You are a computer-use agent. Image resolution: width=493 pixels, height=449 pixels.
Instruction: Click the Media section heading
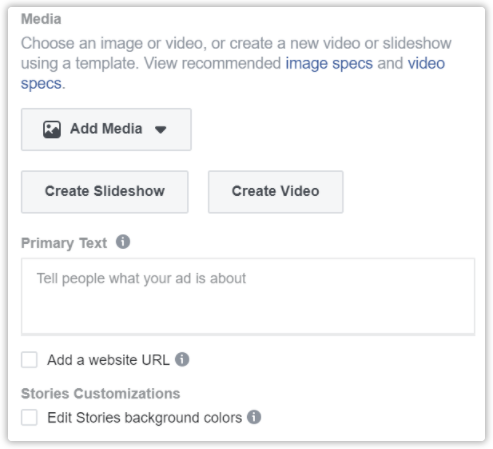coord(41,19)
